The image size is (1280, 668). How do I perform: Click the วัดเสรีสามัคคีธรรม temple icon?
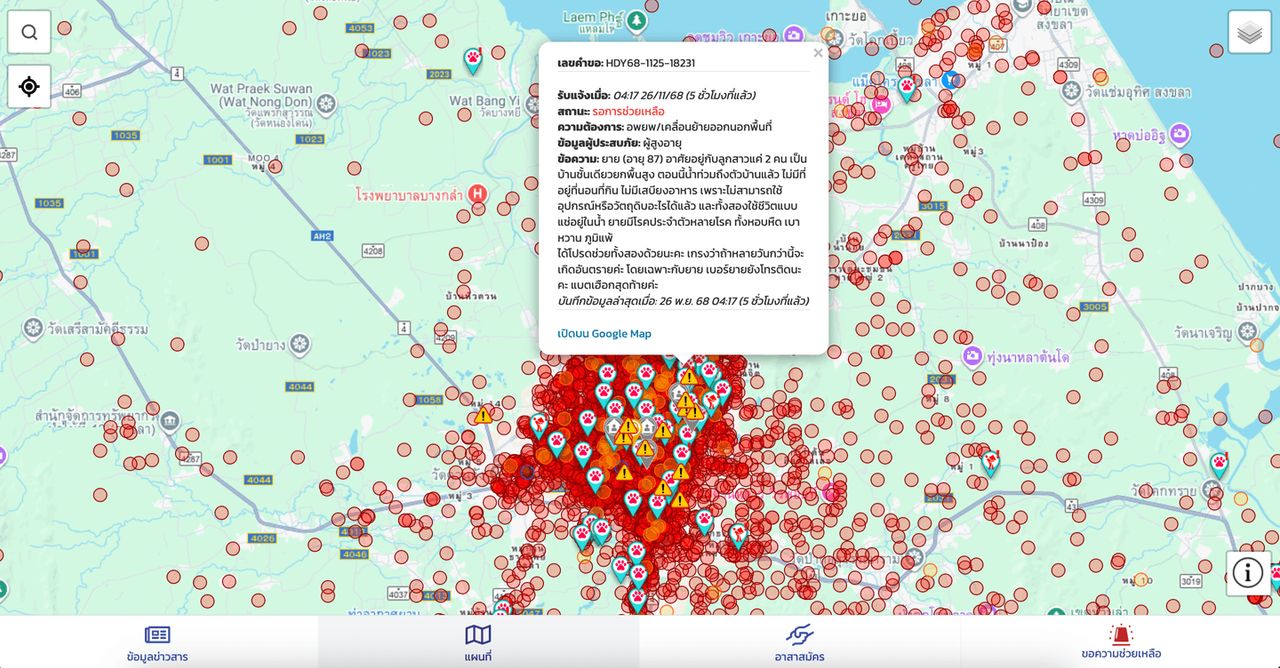coord(34,328)
